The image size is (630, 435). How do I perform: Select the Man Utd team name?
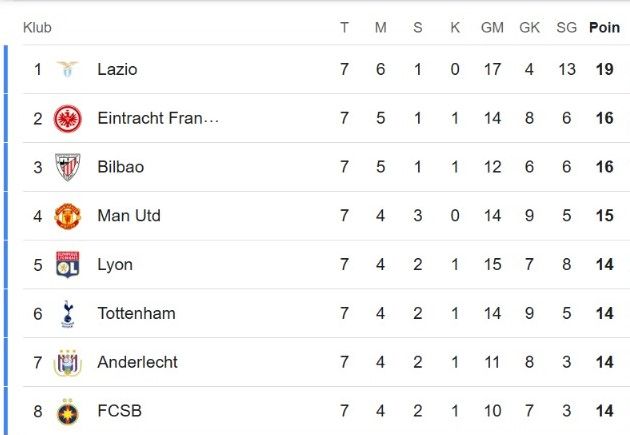point(129,216)
